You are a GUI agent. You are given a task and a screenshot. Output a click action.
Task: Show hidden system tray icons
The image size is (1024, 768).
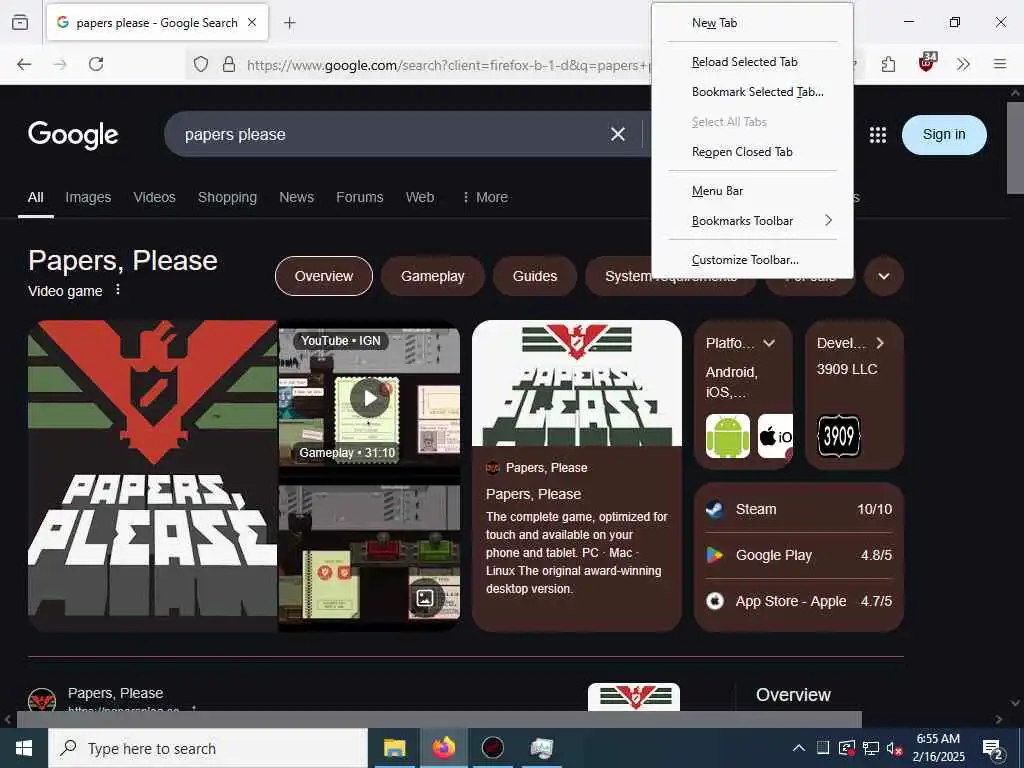pos(799,748)
